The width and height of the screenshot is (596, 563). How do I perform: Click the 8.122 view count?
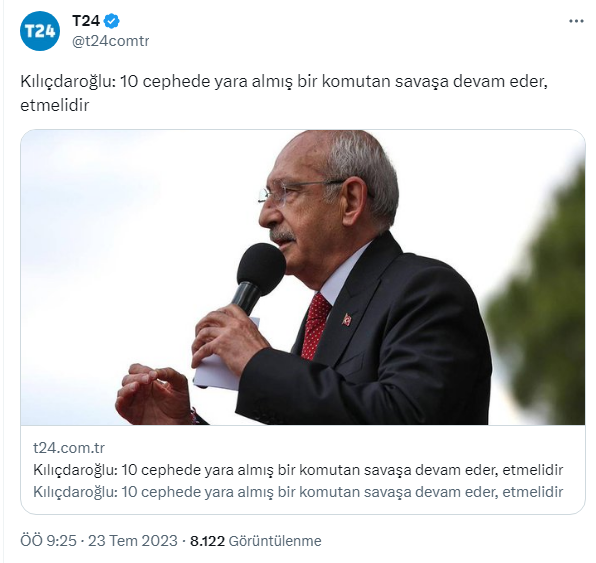click(208, 541)
